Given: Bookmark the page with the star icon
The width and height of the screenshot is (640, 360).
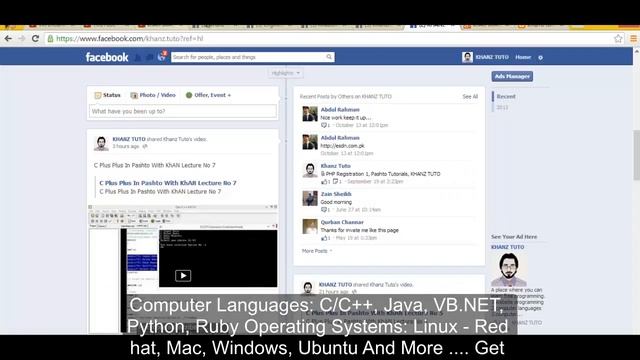Looking at the screenshot, I should (618, 39).
